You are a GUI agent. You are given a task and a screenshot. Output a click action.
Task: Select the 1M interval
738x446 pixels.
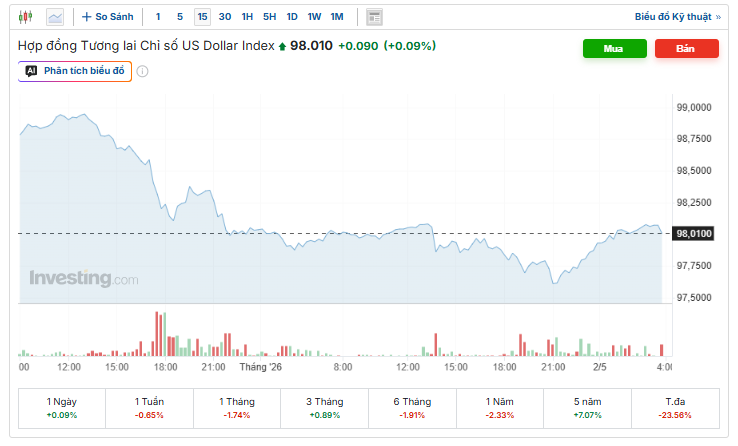click(x=337, y=17)
